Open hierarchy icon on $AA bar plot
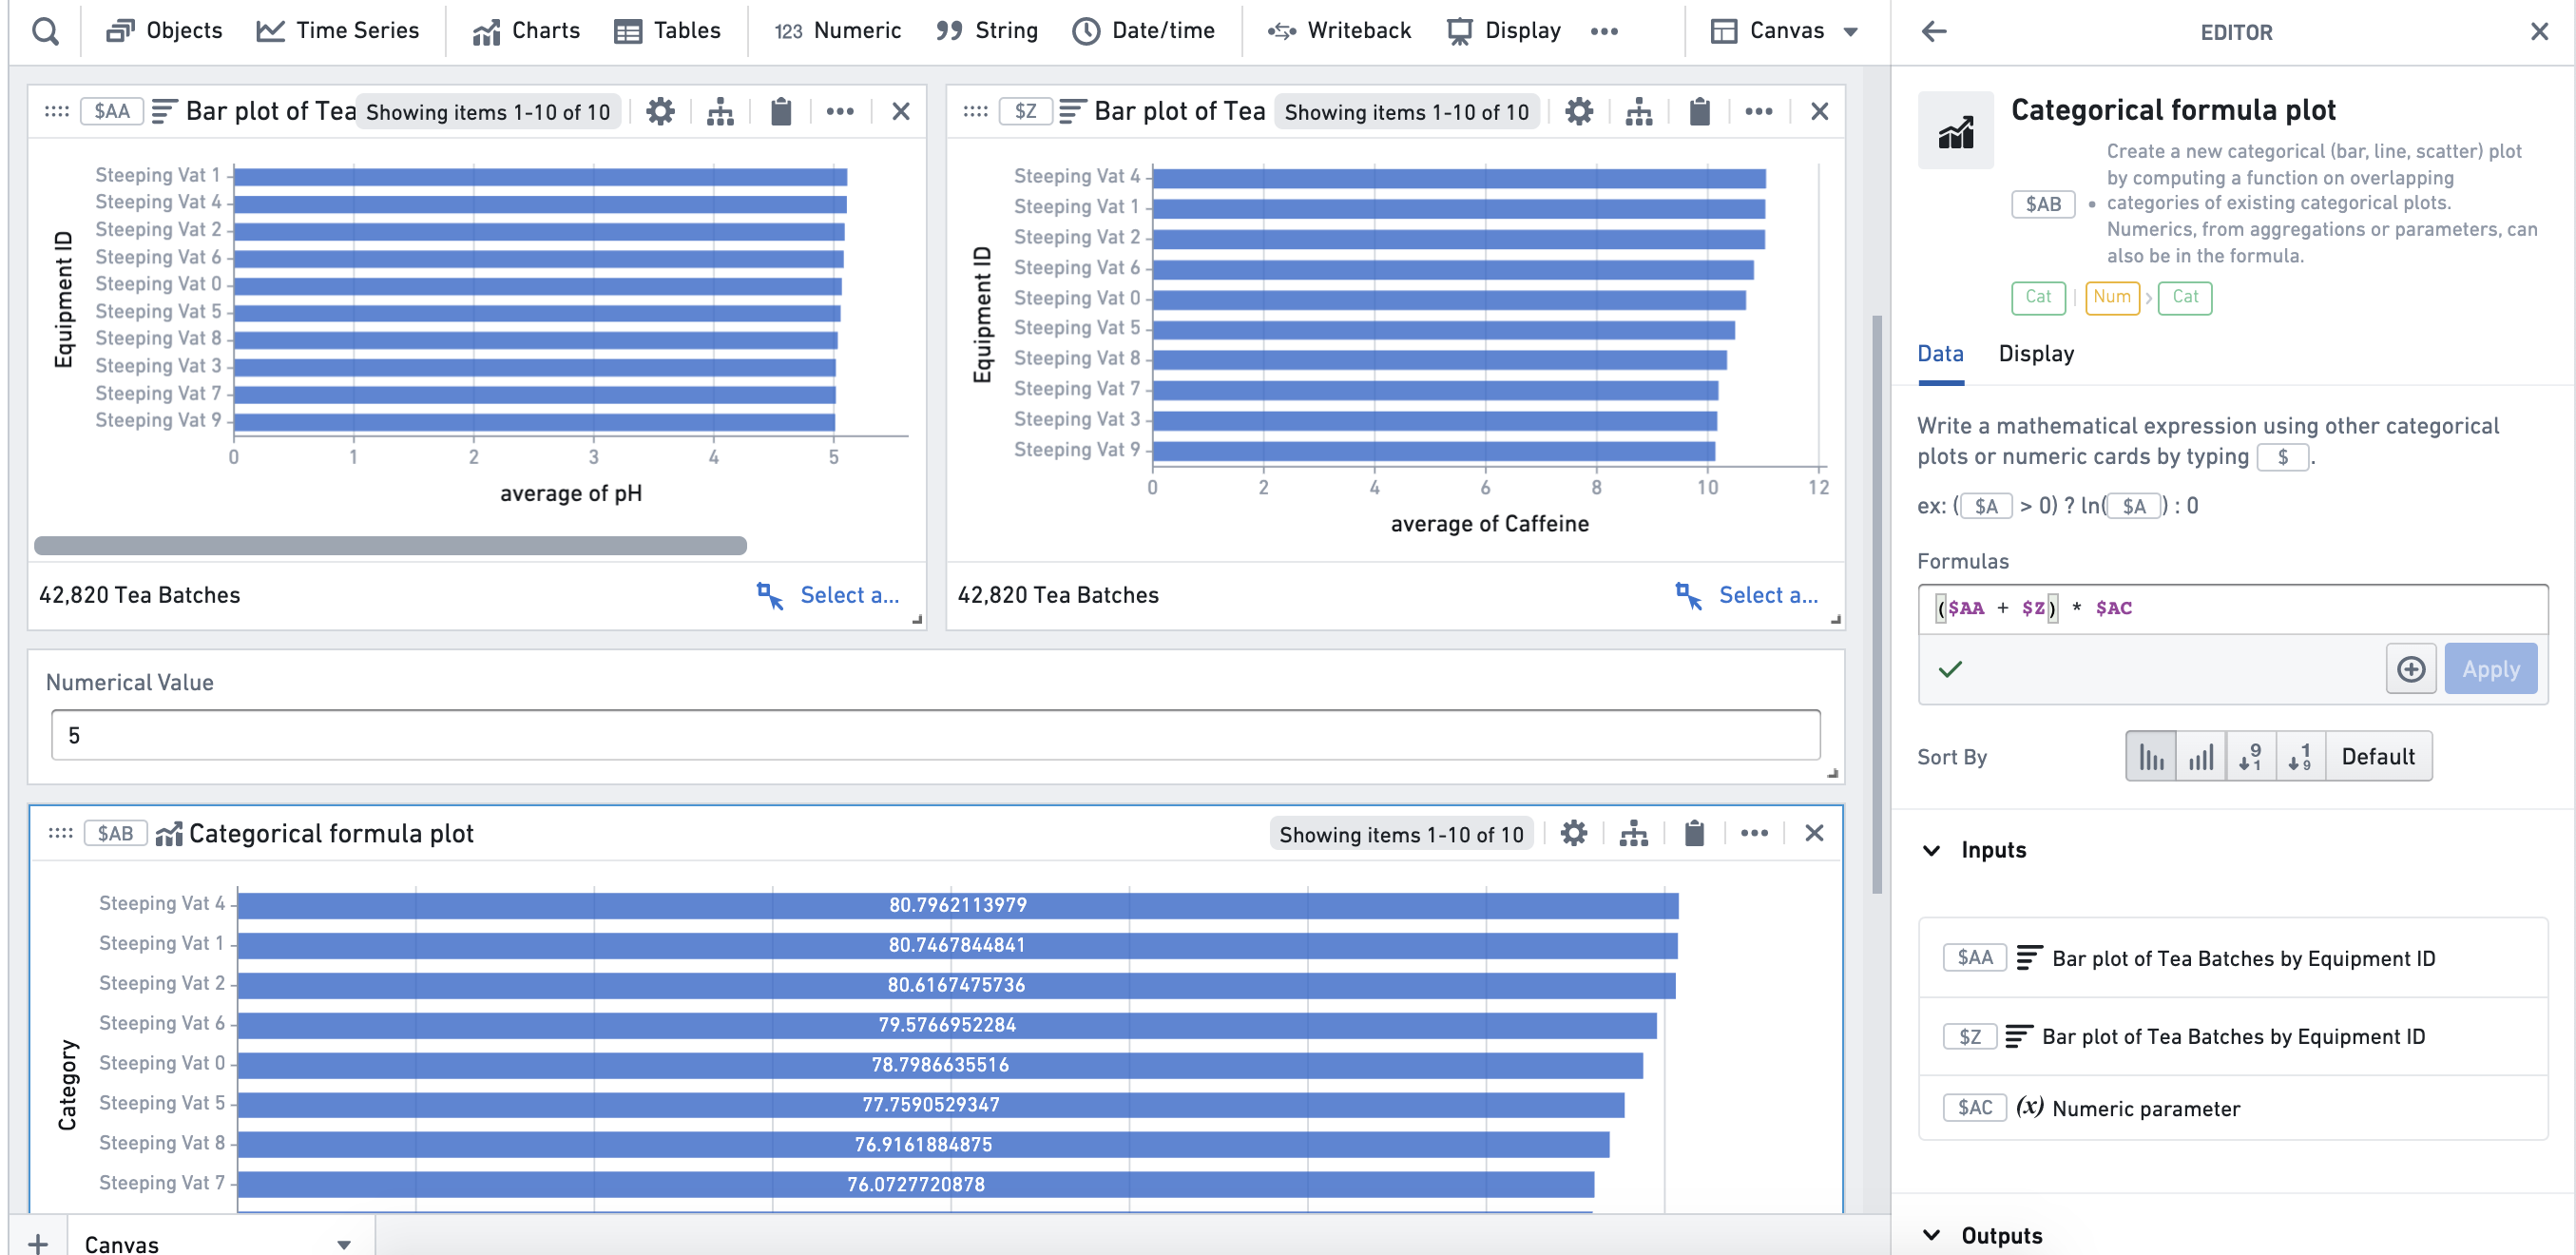Viewport: 2576px width, 1255px height. [720, 111]
